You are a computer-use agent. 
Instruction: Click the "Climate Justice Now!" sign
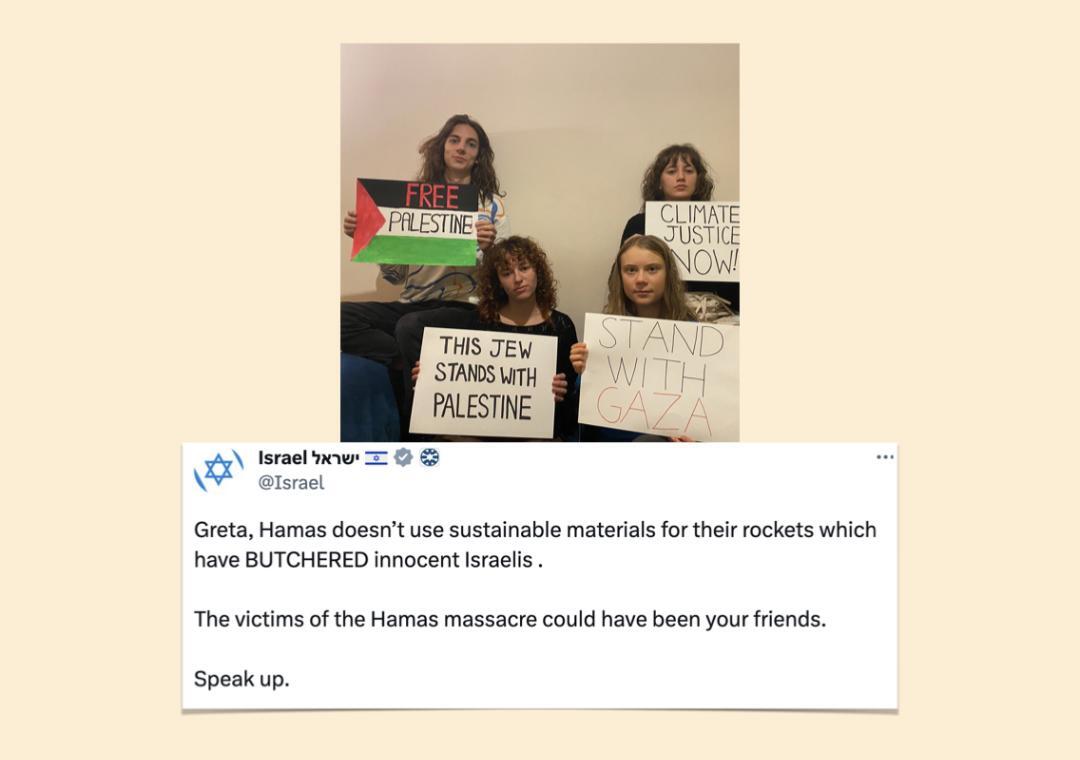click(x=694, y=240)
